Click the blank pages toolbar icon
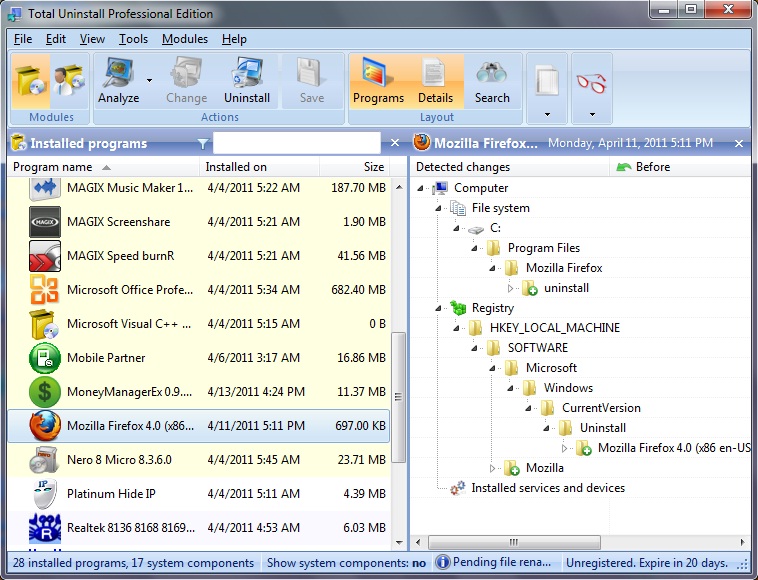Screen dimensions: 758x580 (547, 81)
